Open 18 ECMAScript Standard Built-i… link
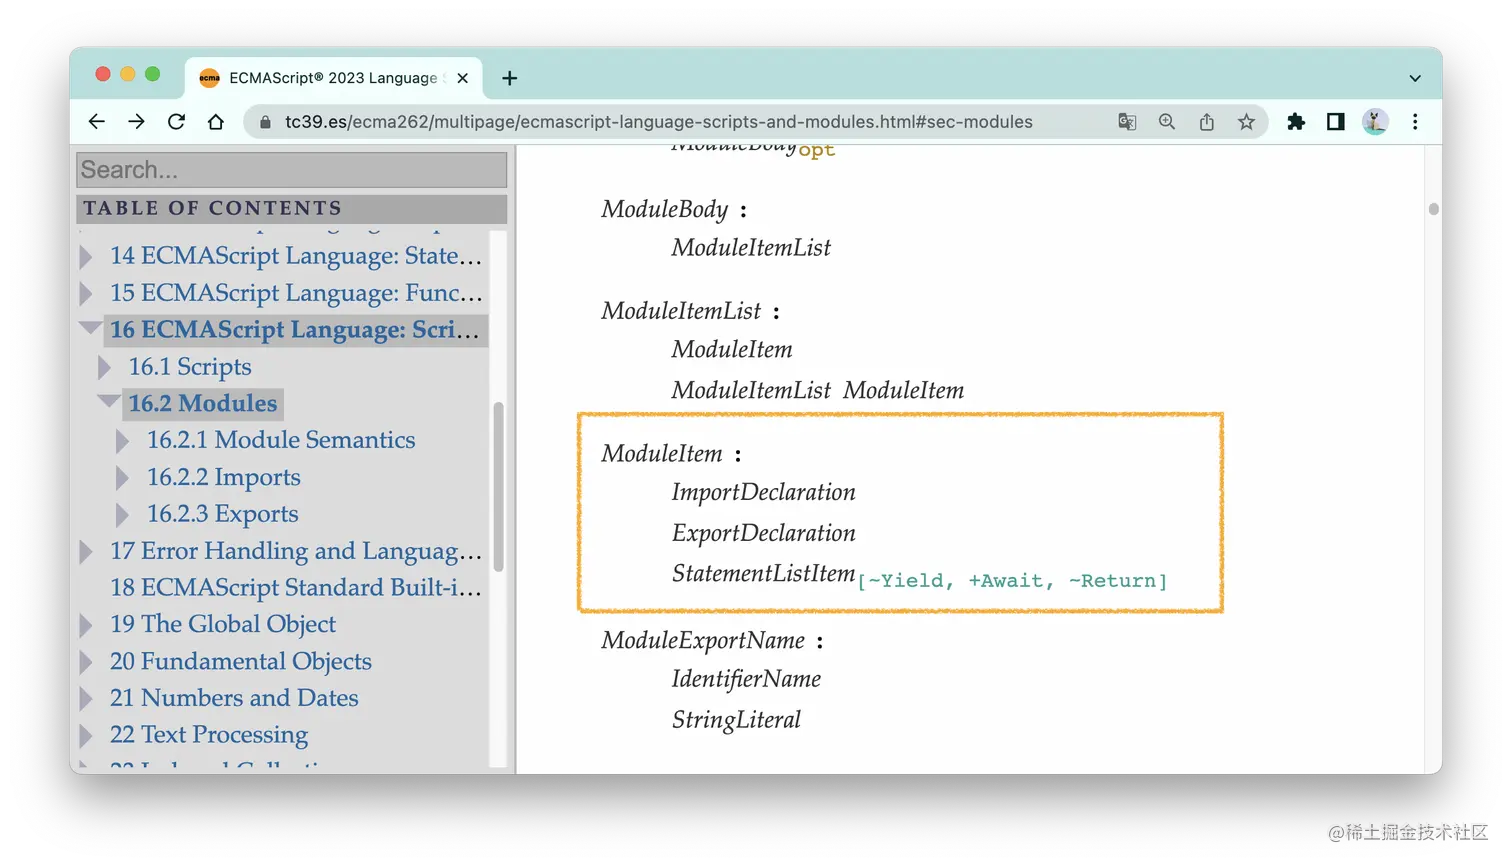1512x866 pixels. [x=296, y=587]
